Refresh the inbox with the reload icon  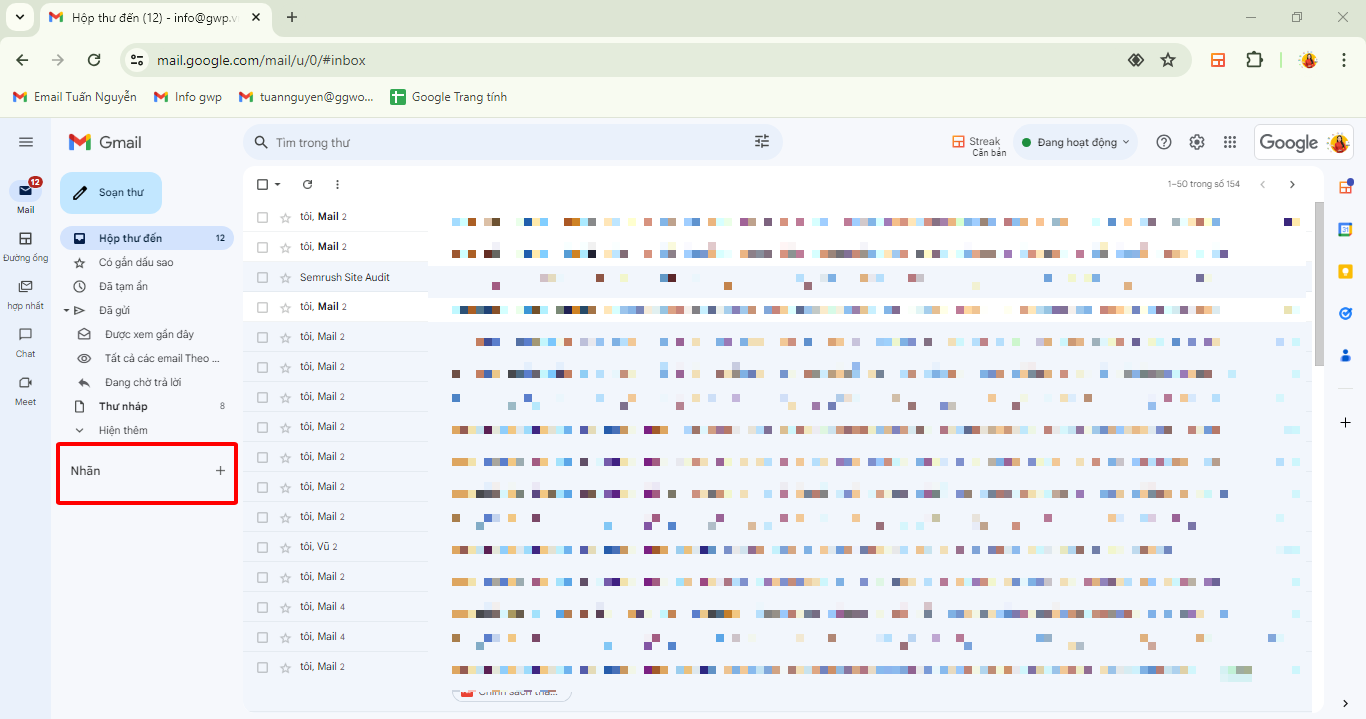[307, 184]
